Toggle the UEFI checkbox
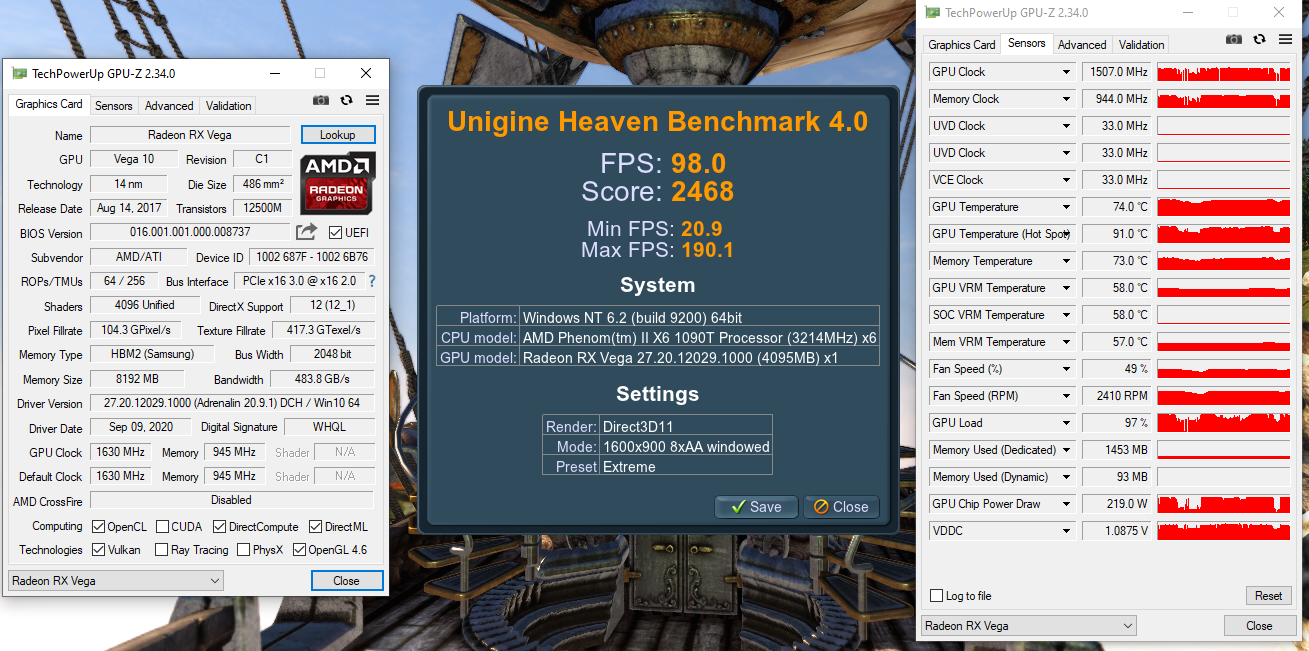1309x651 pixels. 336,232
